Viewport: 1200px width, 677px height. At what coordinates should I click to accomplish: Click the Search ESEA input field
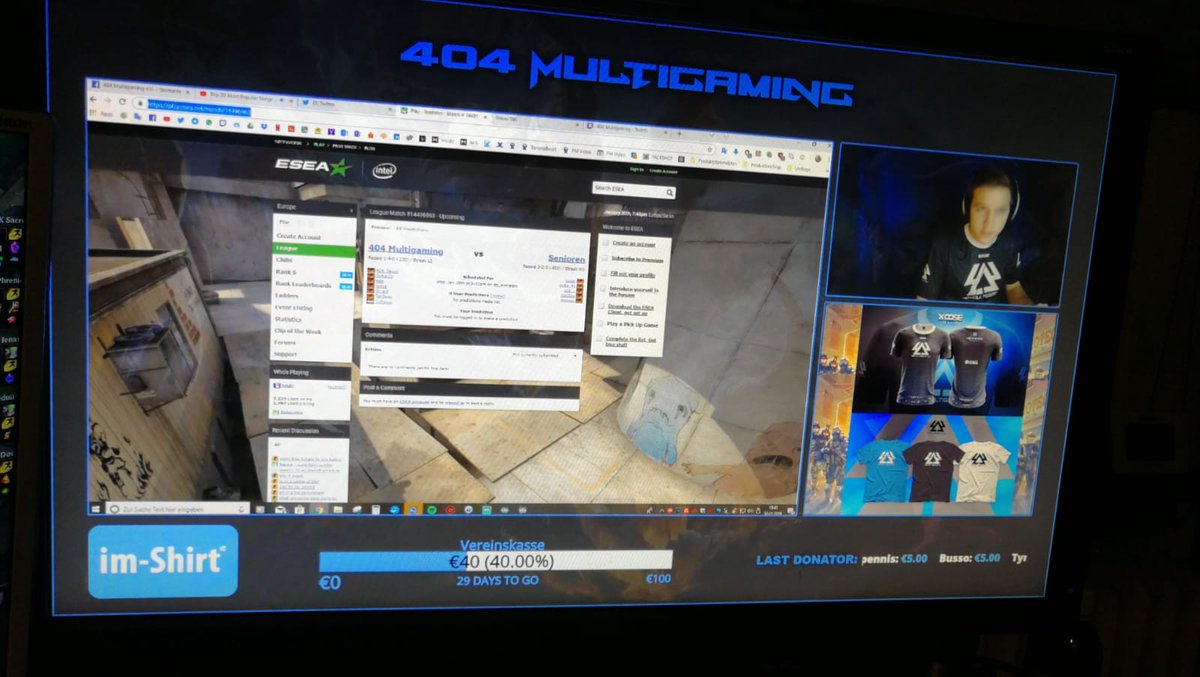click(634, 190)
